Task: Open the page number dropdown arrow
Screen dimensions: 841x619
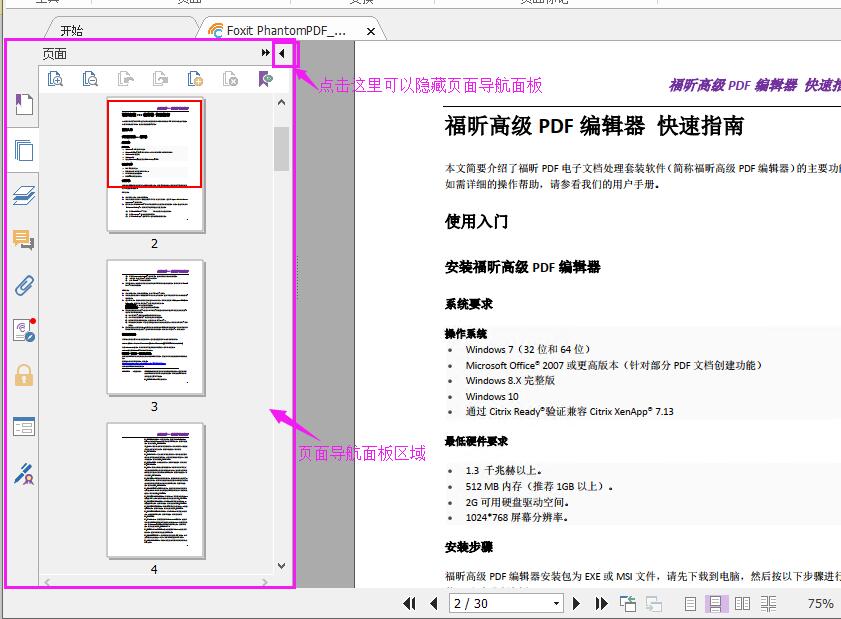Action: pos(556,603)
